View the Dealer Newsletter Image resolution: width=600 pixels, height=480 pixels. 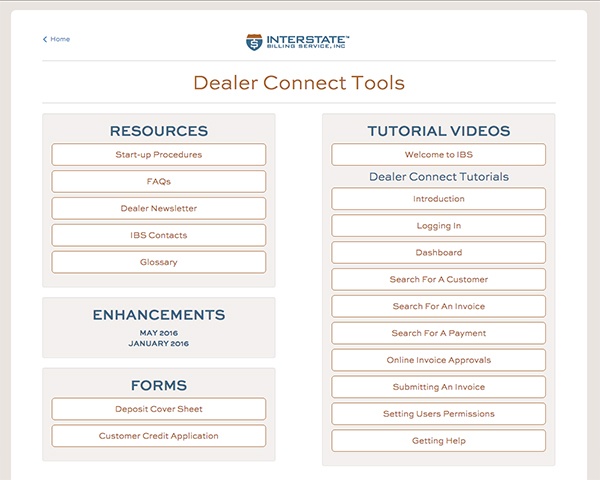pos(159,208)
